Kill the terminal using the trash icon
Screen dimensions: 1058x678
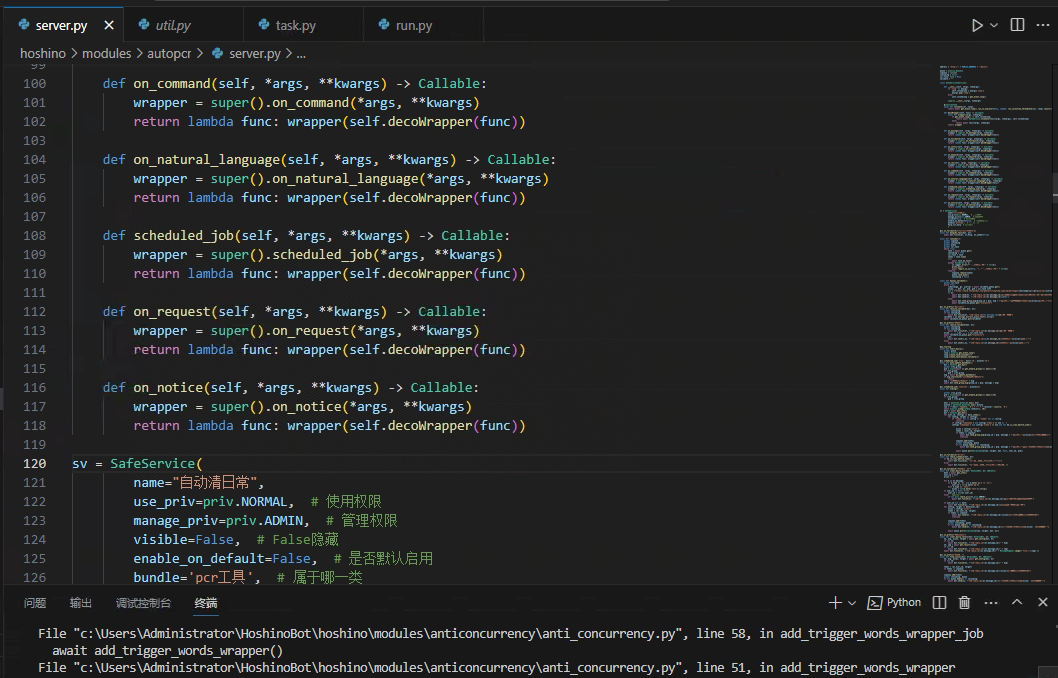click(963, 601)
